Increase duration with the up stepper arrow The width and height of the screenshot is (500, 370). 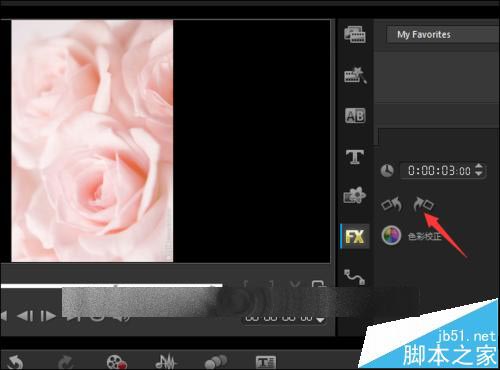coord(479,166)
